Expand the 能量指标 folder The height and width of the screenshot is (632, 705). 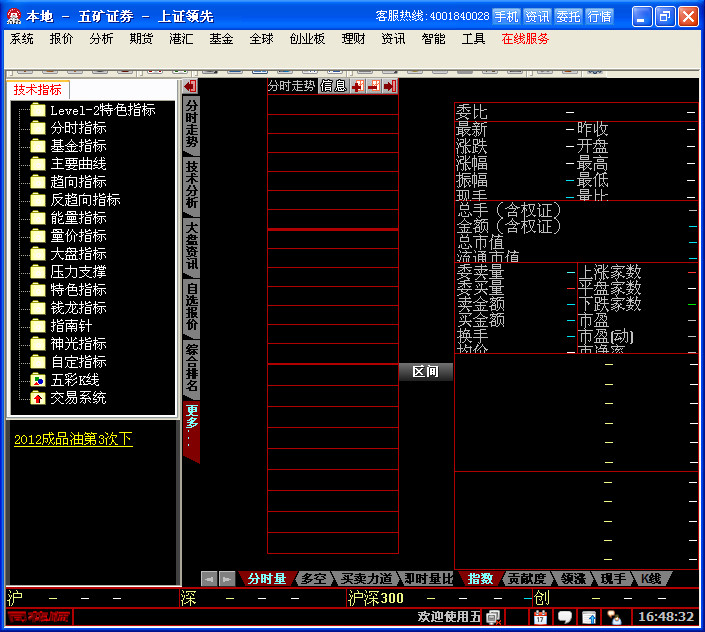point(38,218)
